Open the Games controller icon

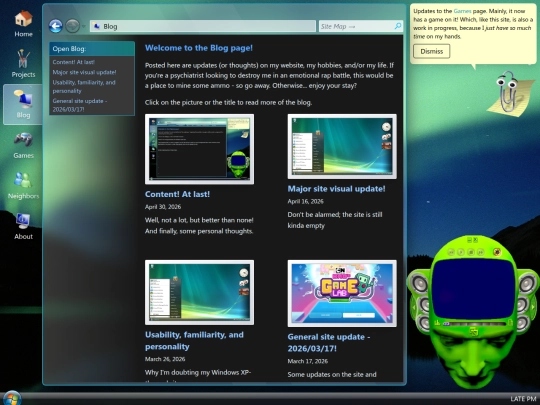[x=23, y=145]
